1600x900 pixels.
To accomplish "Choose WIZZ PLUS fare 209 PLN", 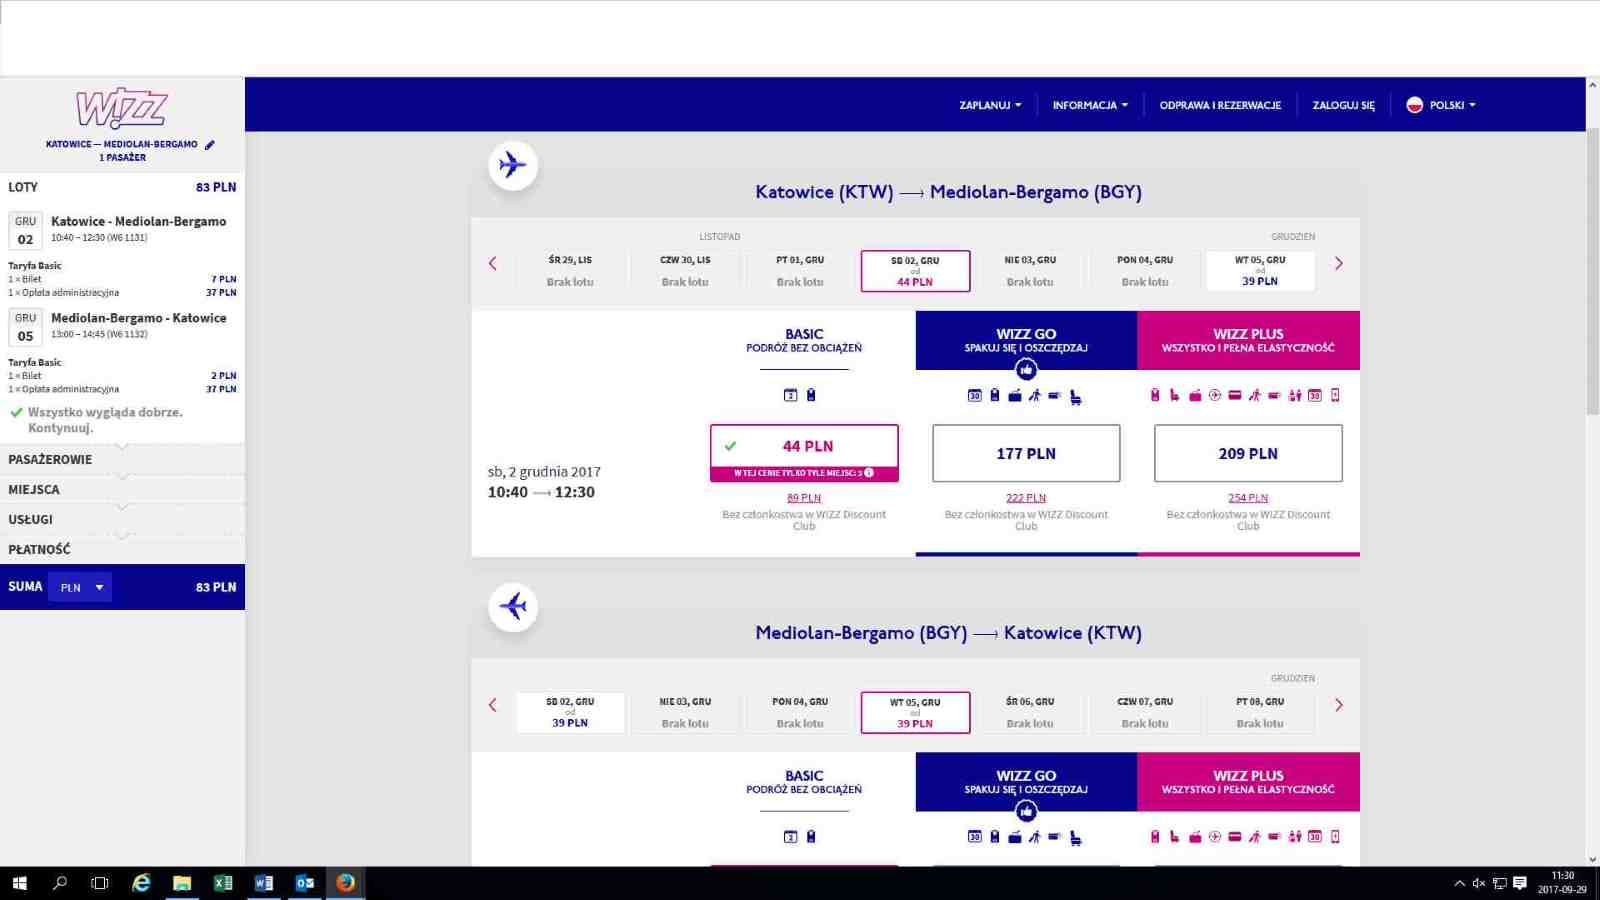I will pos(1248,453).
